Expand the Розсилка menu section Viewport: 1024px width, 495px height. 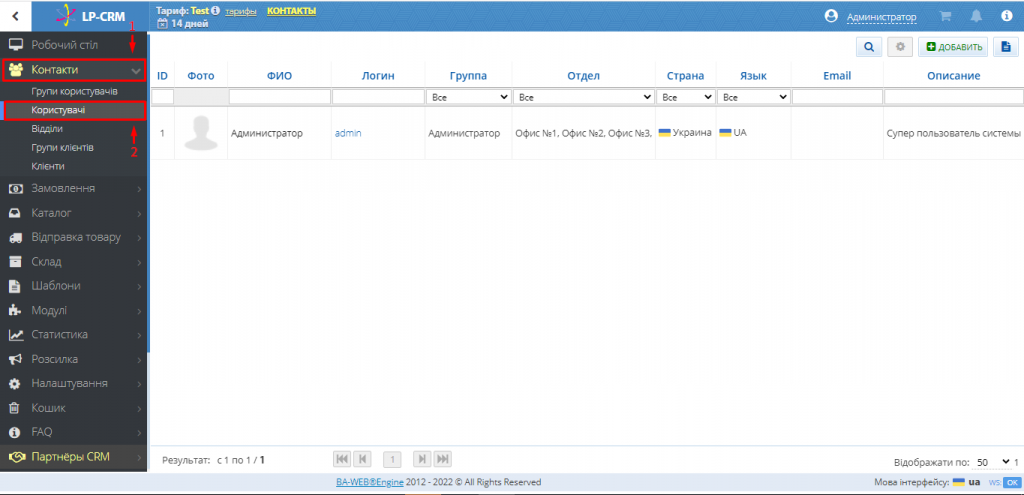(x=74, y=359)
